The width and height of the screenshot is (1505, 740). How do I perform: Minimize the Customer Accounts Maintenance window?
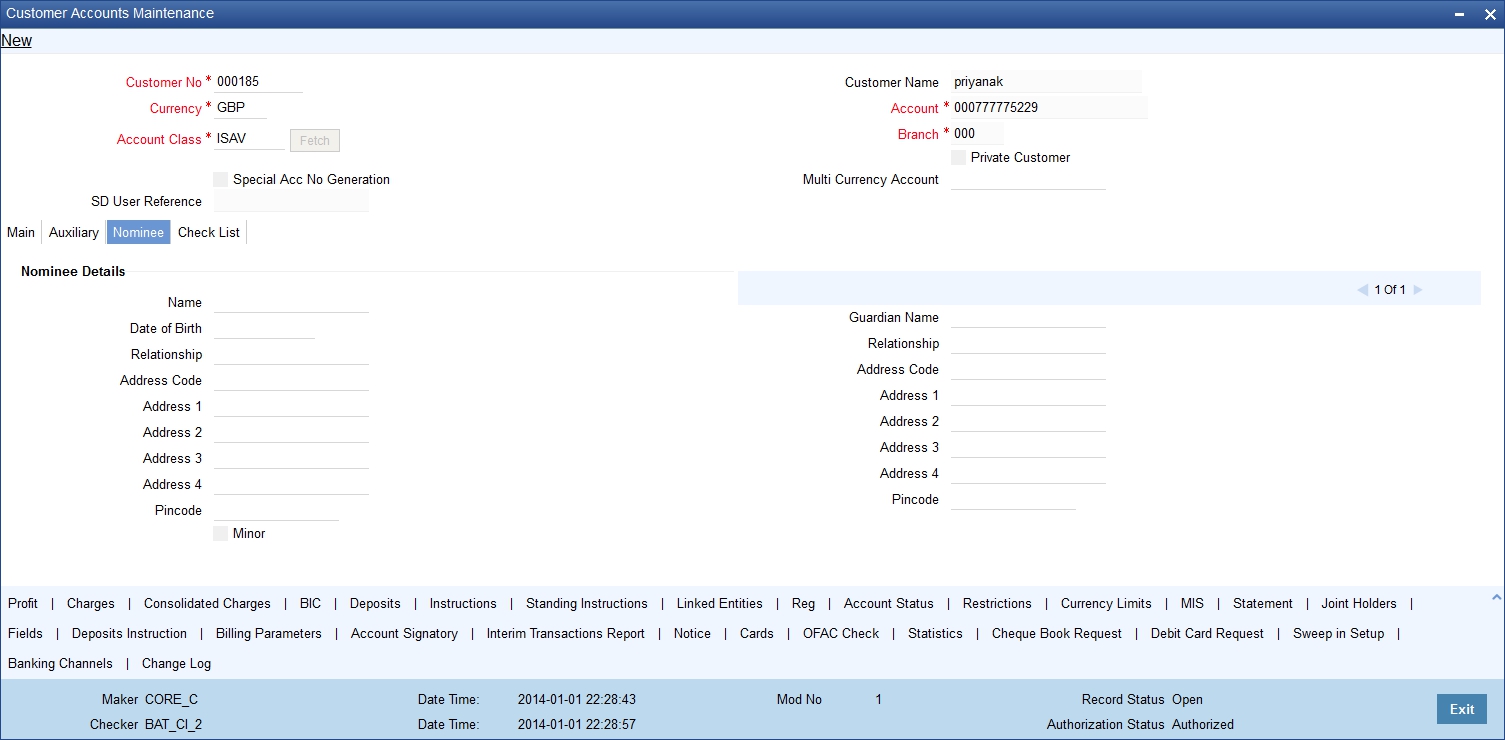(x=1461, y=14)
